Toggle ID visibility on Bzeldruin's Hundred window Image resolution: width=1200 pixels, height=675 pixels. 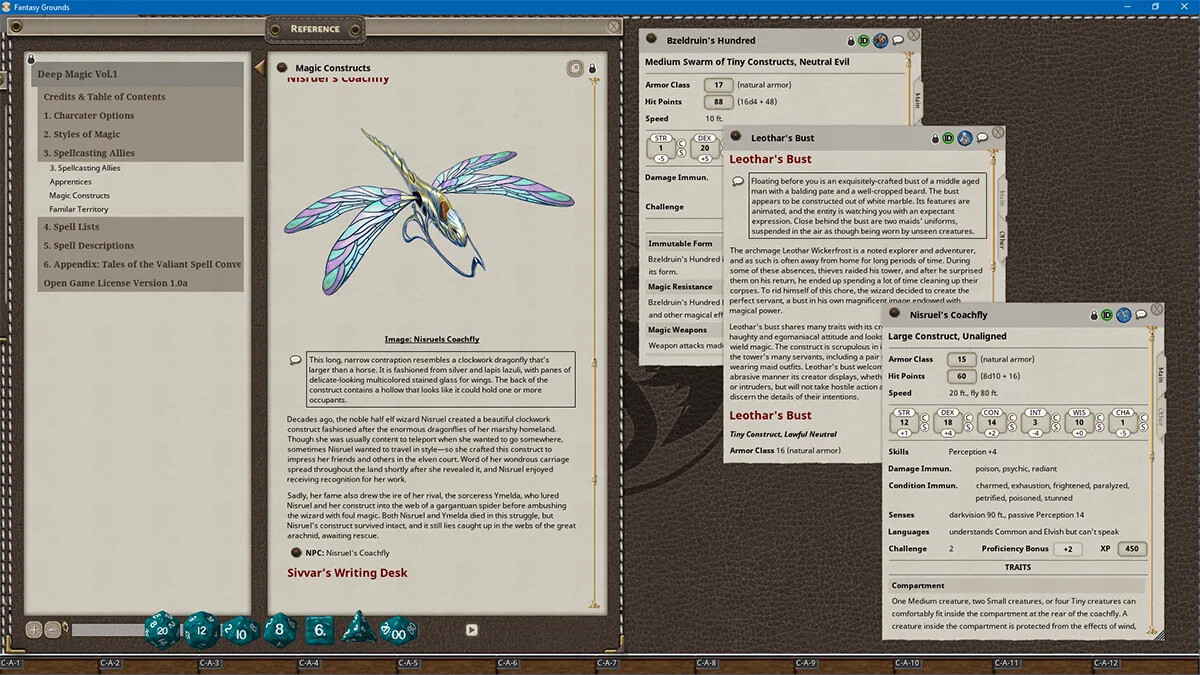(x=862, y=40)
